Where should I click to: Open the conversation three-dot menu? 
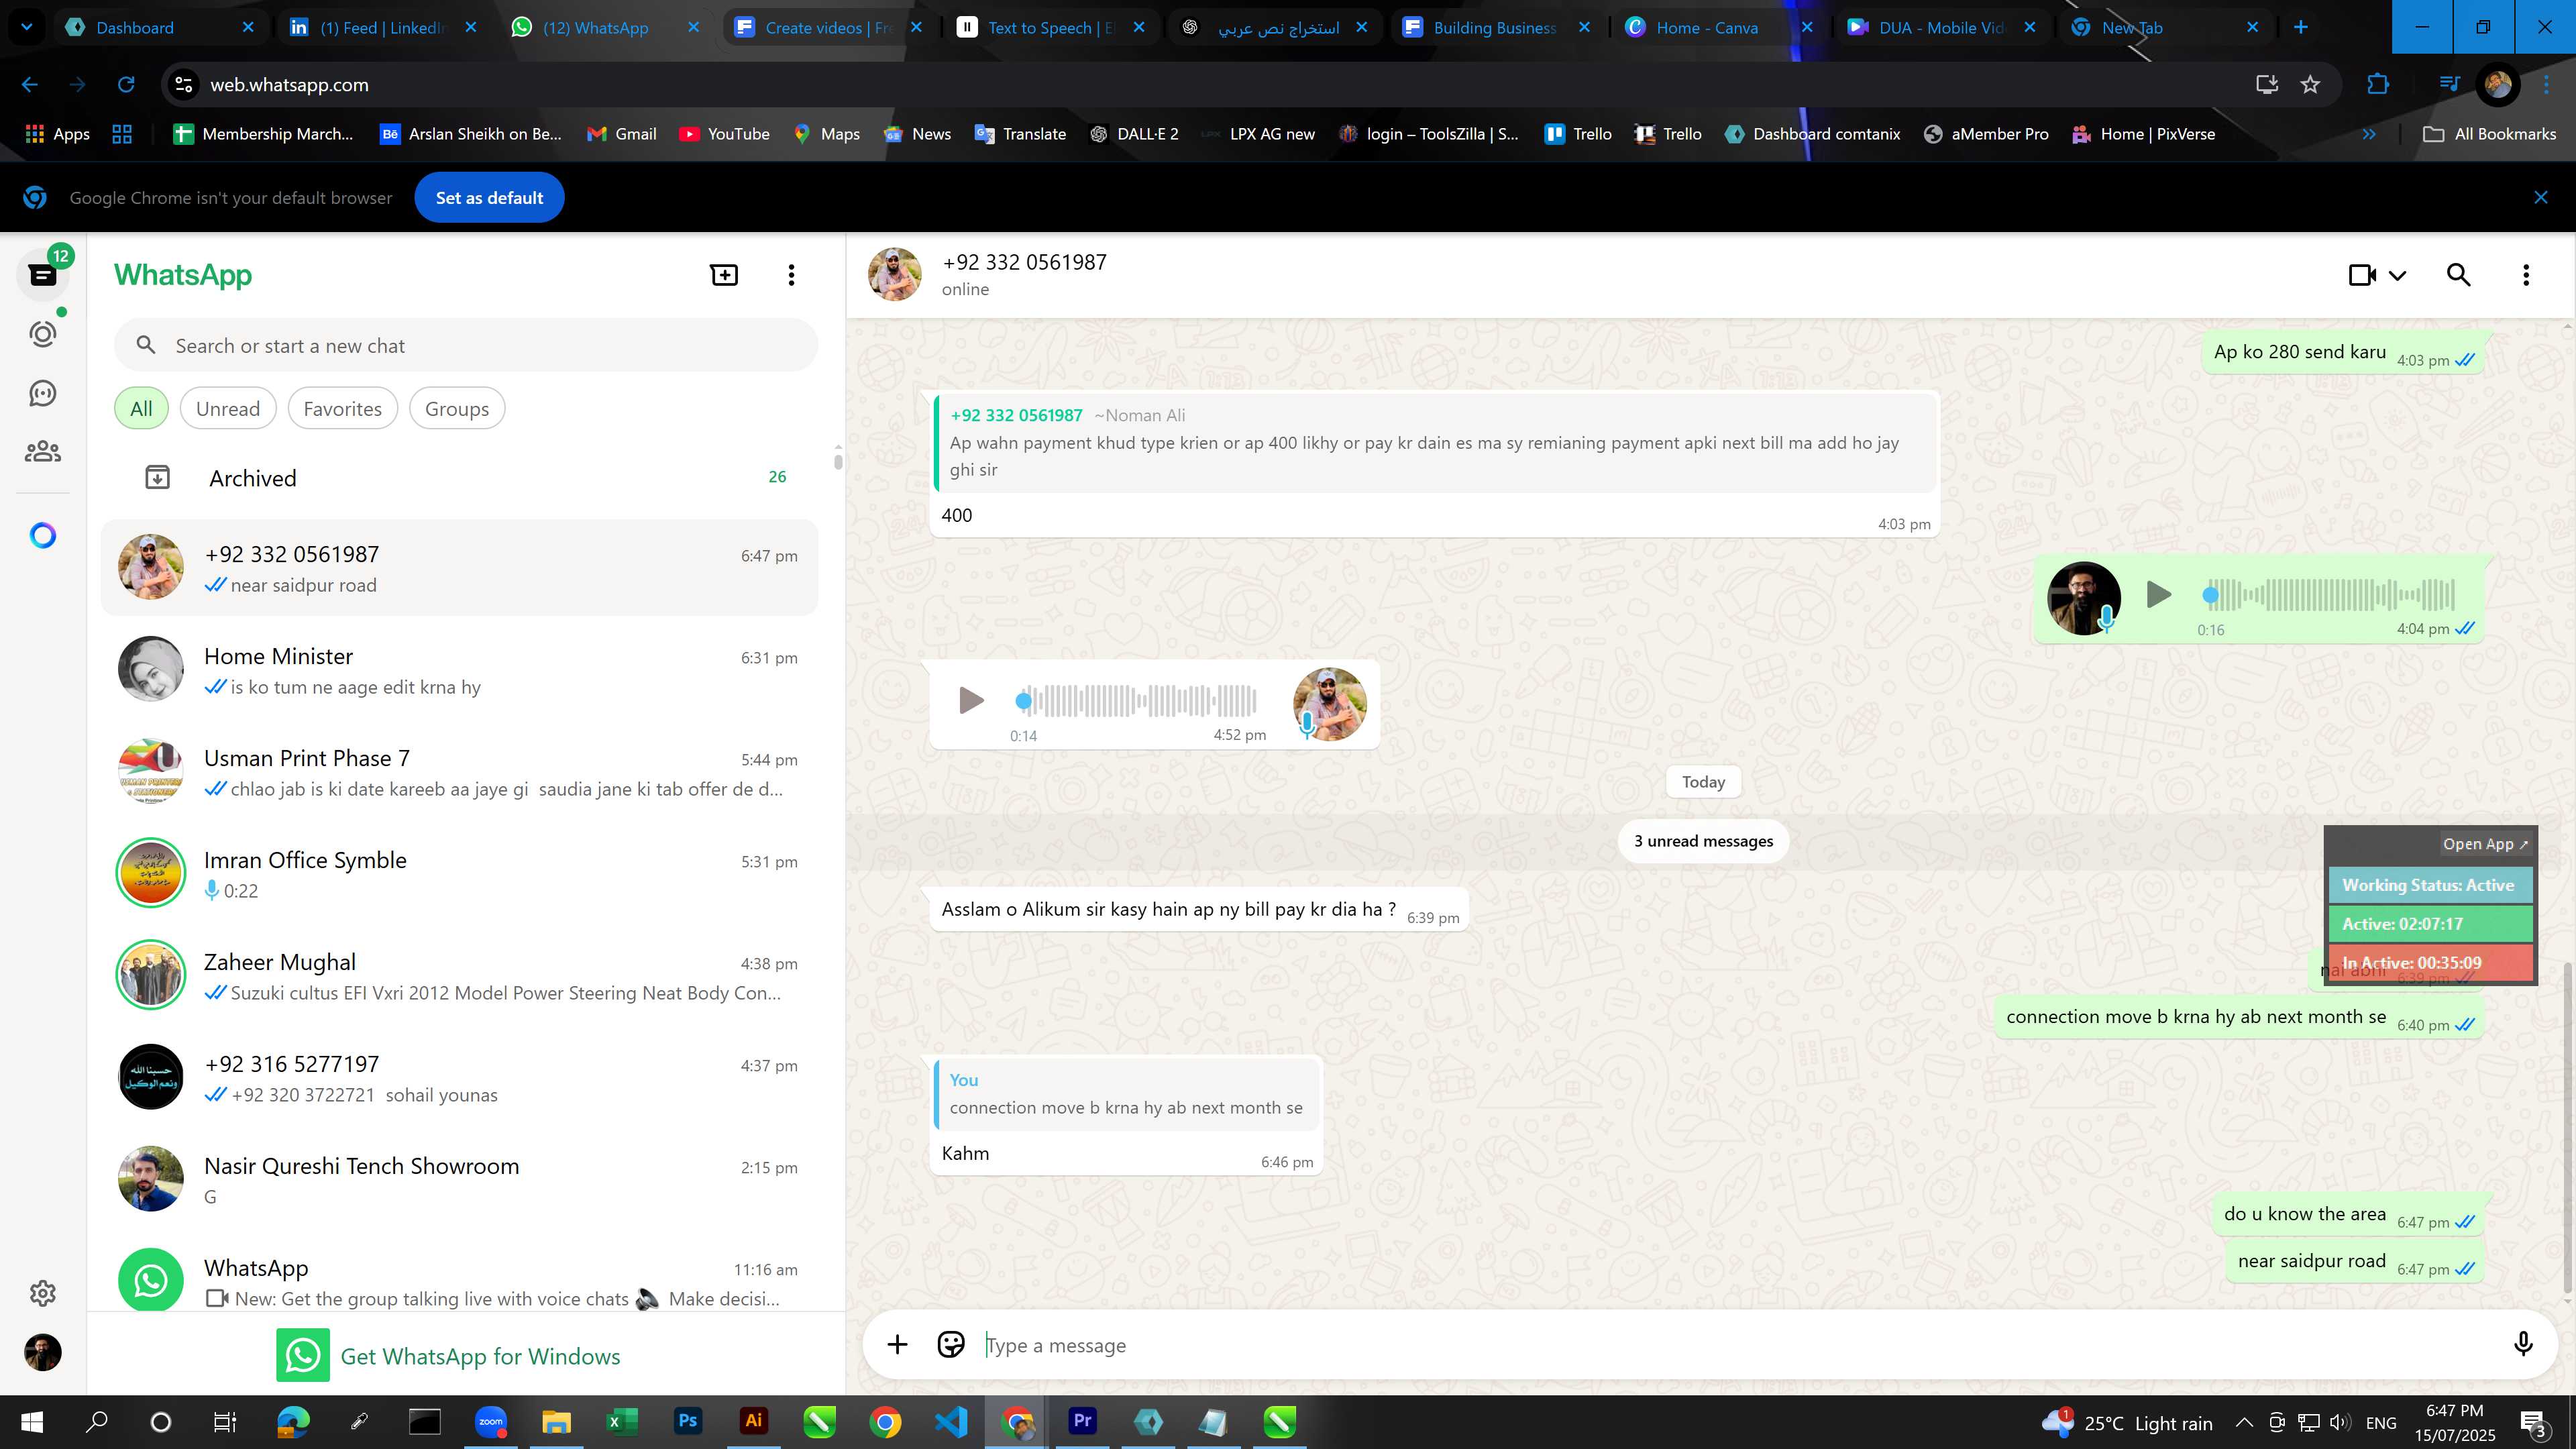[x=2526, y=275]
